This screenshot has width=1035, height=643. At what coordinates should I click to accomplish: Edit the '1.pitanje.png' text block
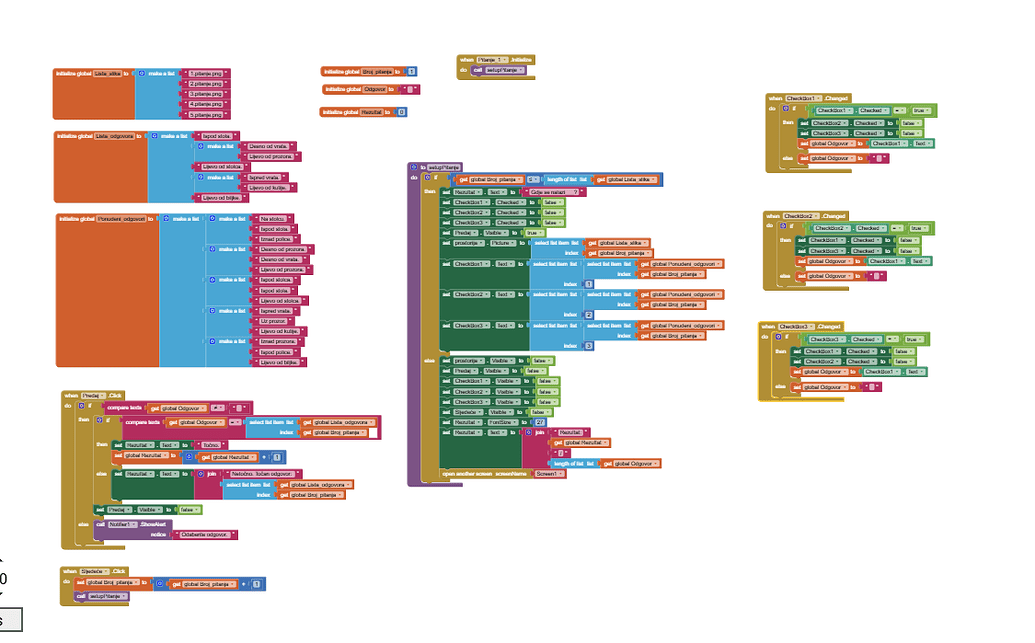[x=207, y=74]
